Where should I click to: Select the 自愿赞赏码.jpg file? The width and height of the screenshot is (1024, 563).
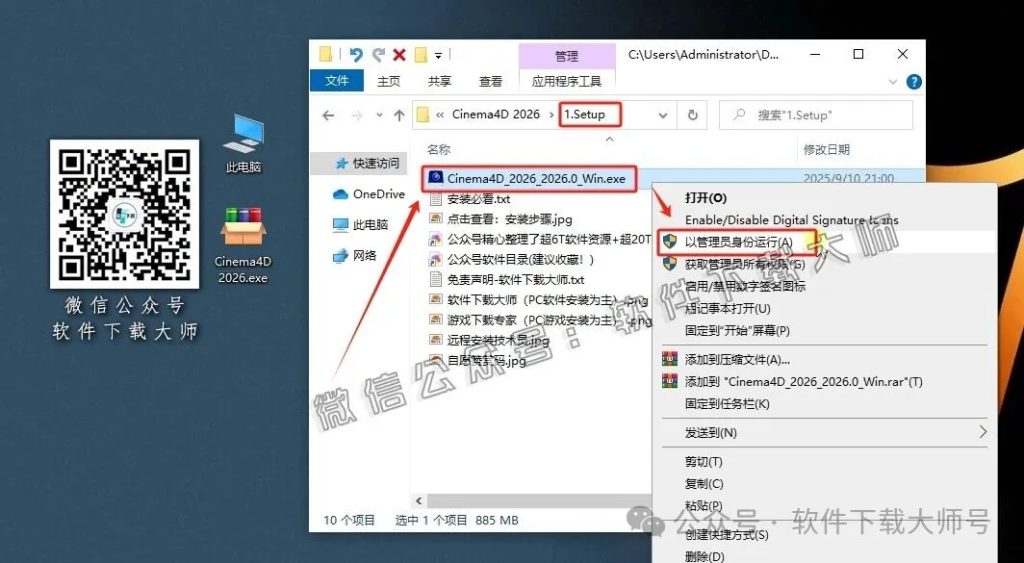pos(487,361)
